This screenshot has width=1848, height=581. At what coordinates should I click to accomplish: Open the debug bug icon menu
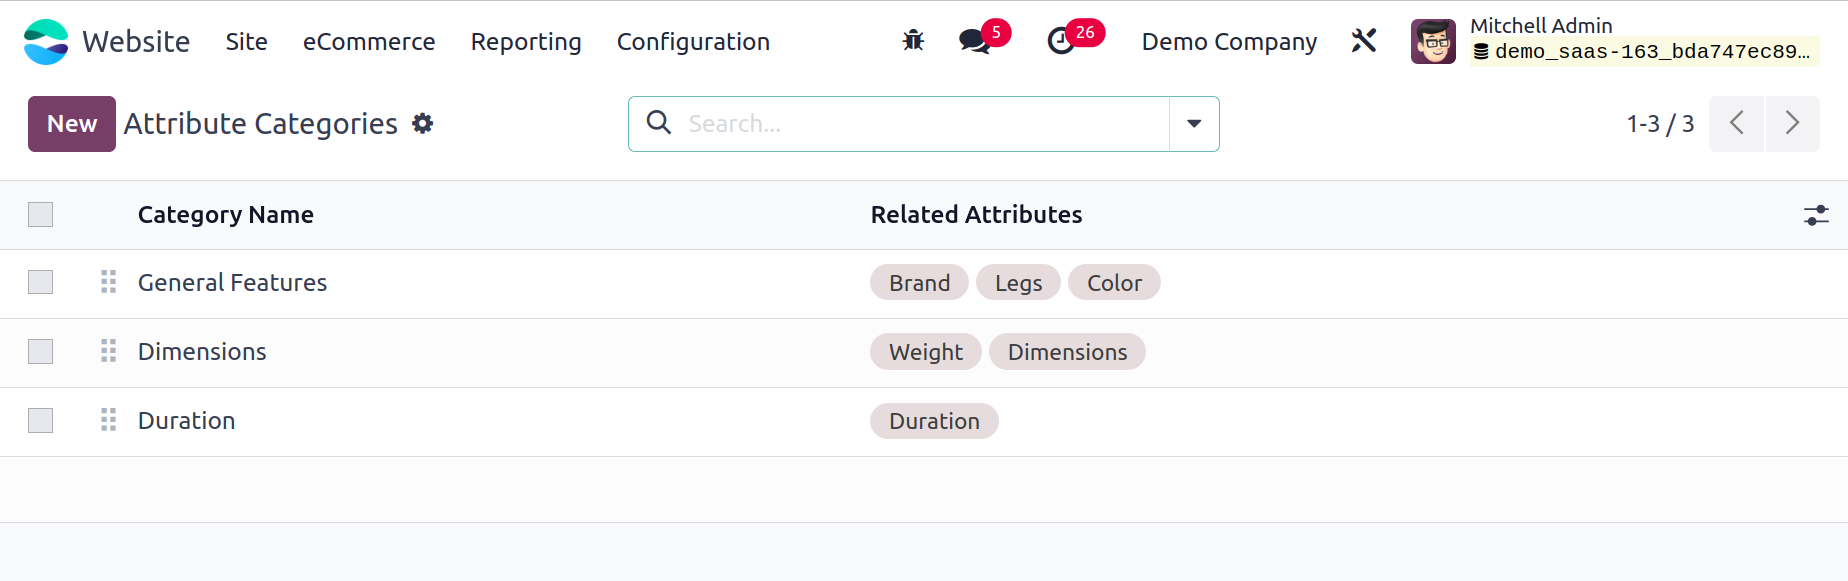pyautogui.click(x=913, y=41)
